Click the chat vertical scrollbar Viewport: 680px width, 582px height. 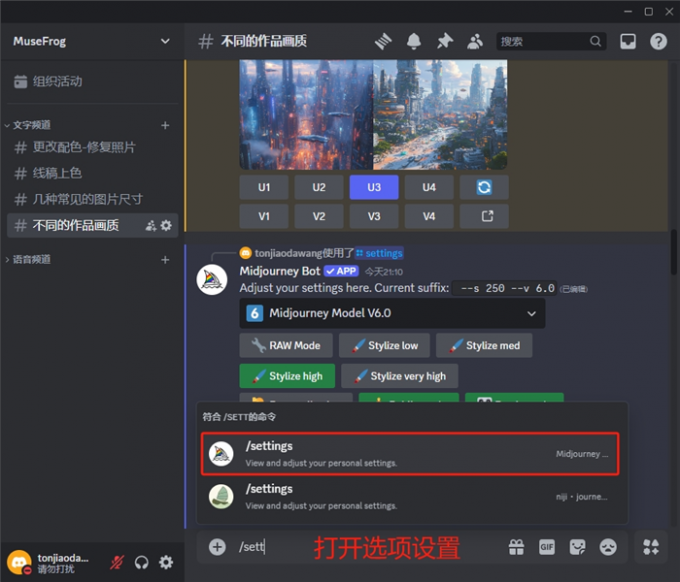(673, 252)
